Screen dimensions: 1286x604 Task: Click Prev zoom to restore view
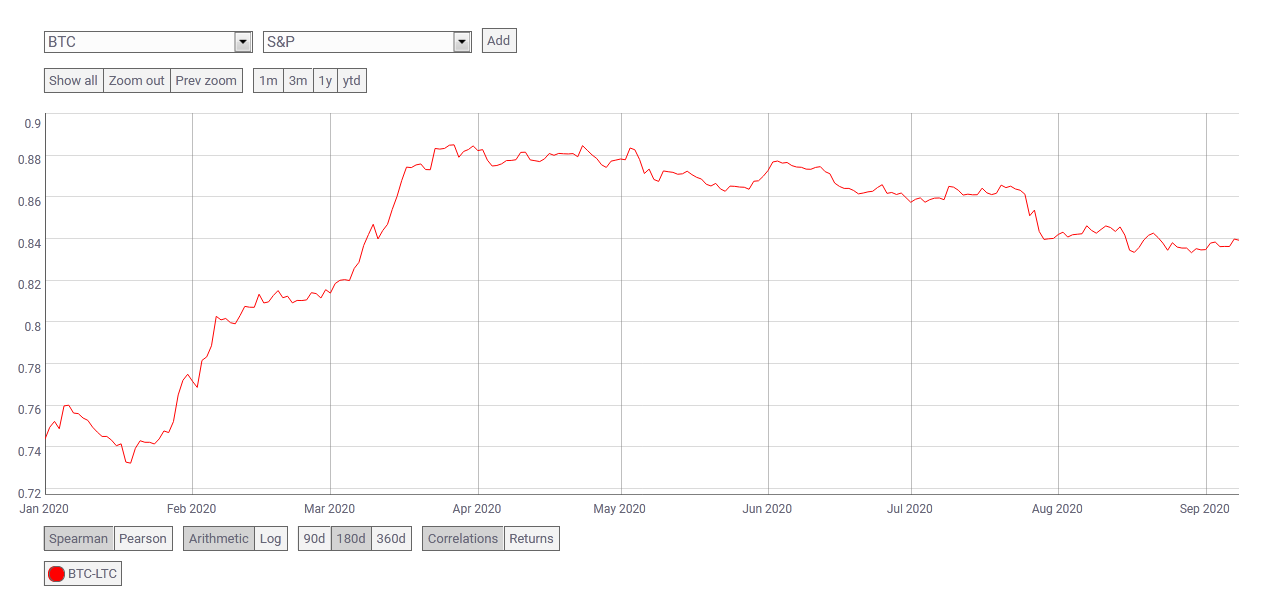[x=206, y=80]
